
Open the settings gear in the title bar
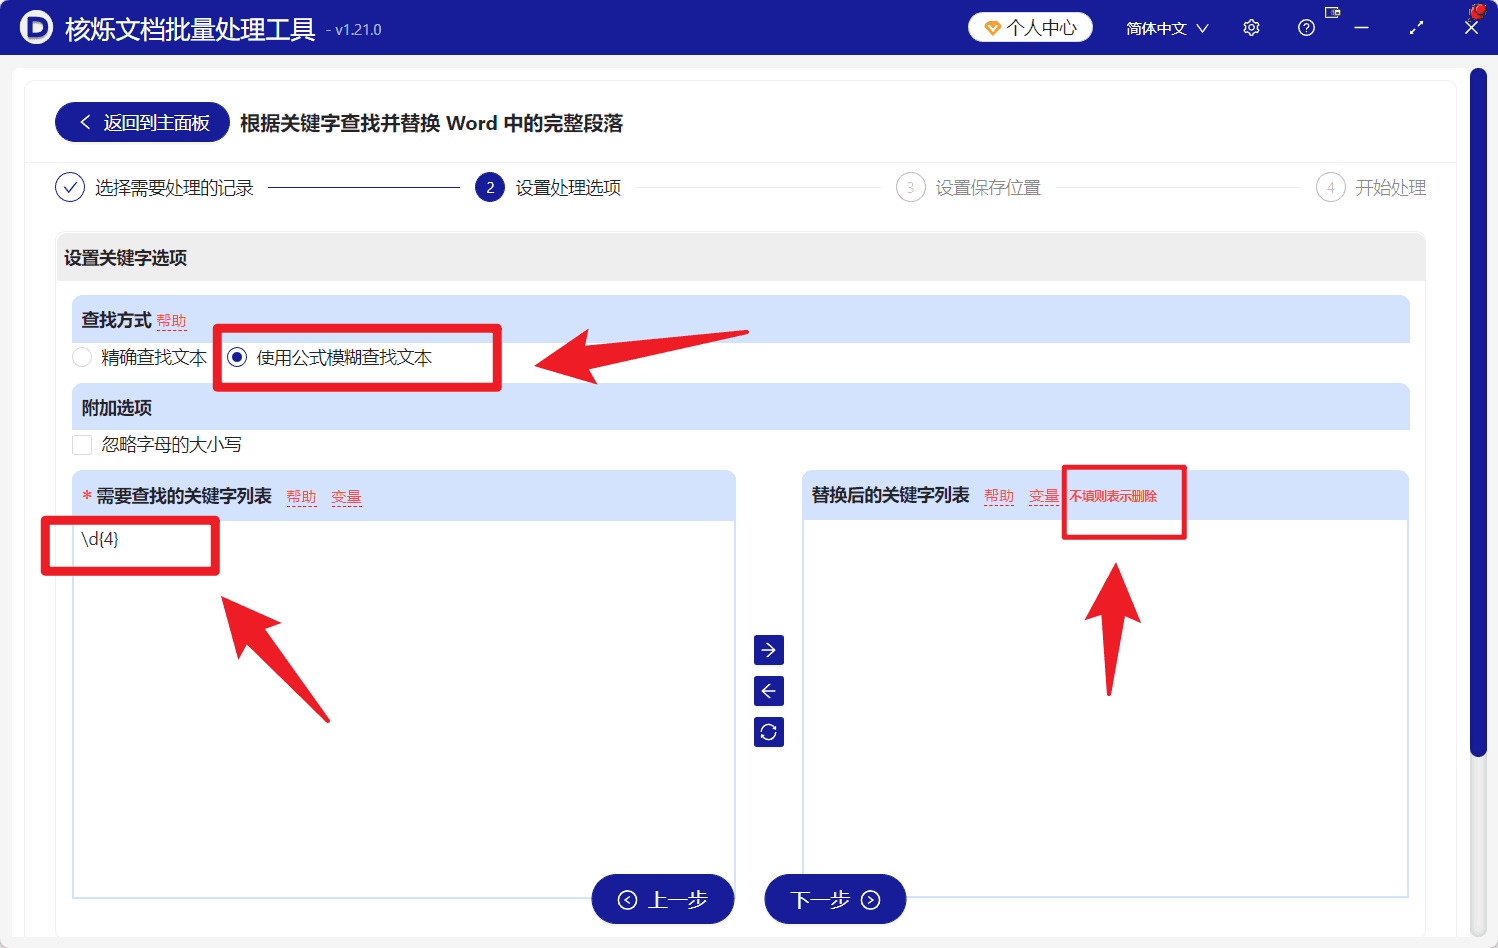1250,27
